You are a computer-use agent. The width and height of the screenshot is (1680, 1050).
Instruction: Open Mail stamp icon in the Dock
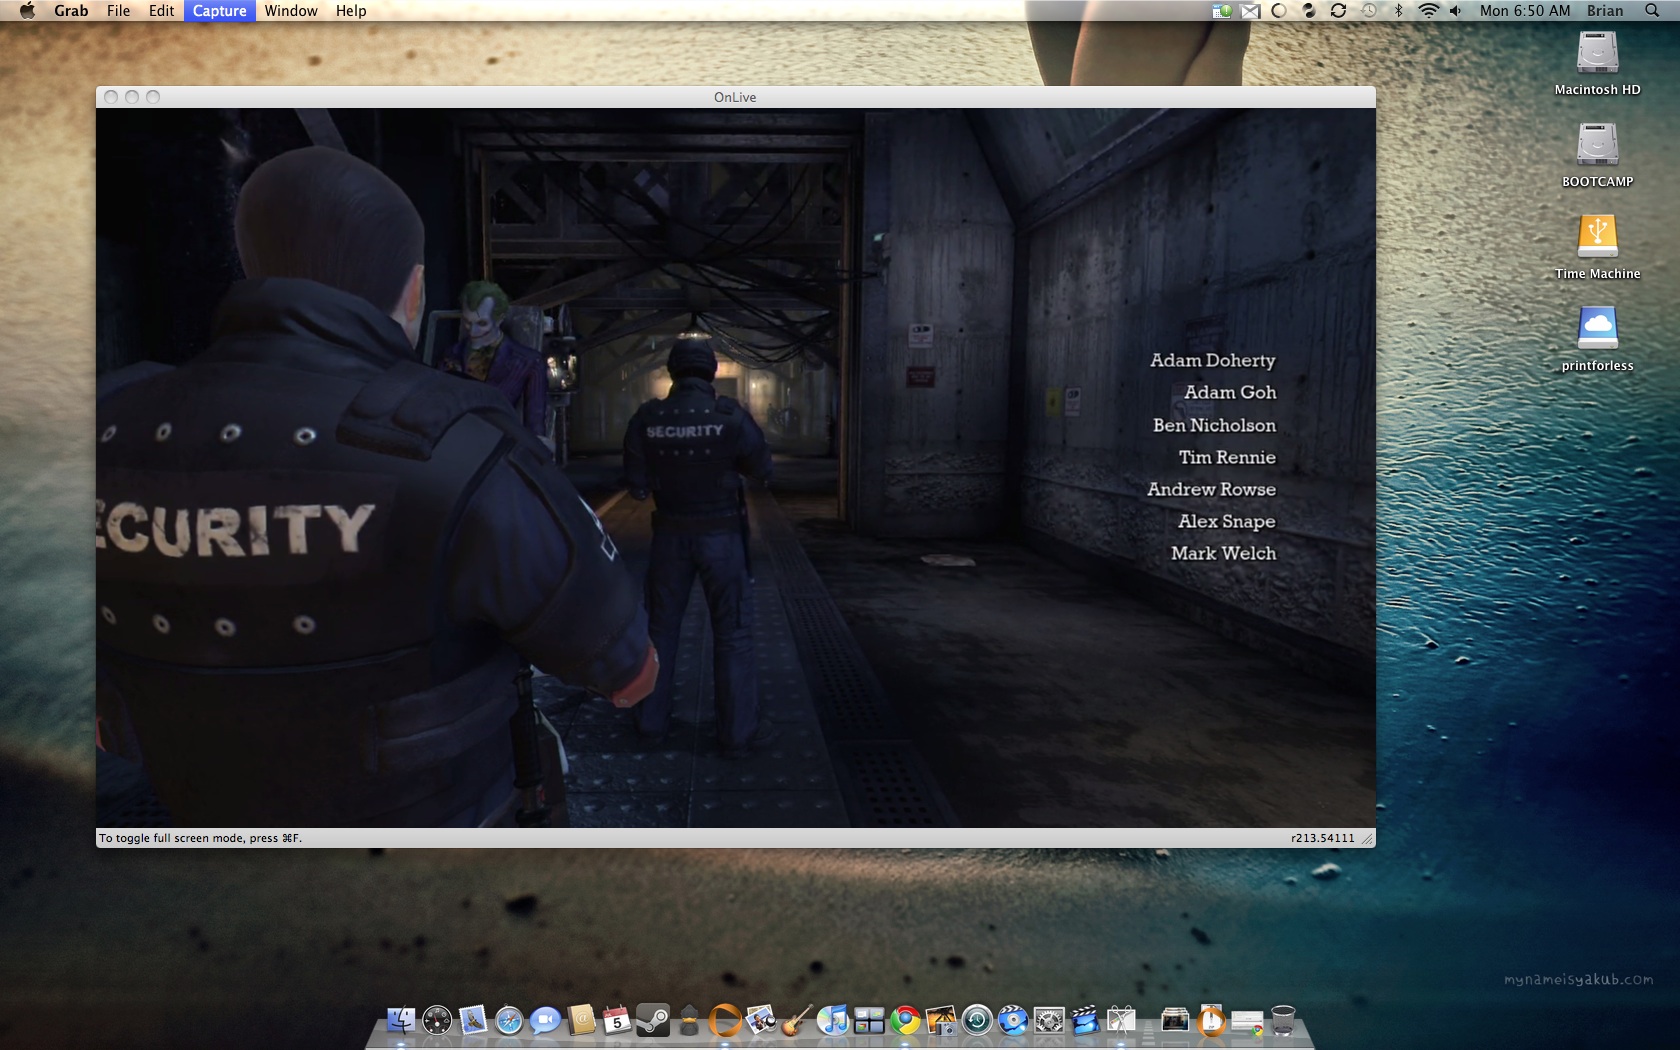pyautogui.click(x=473, y=1020)
